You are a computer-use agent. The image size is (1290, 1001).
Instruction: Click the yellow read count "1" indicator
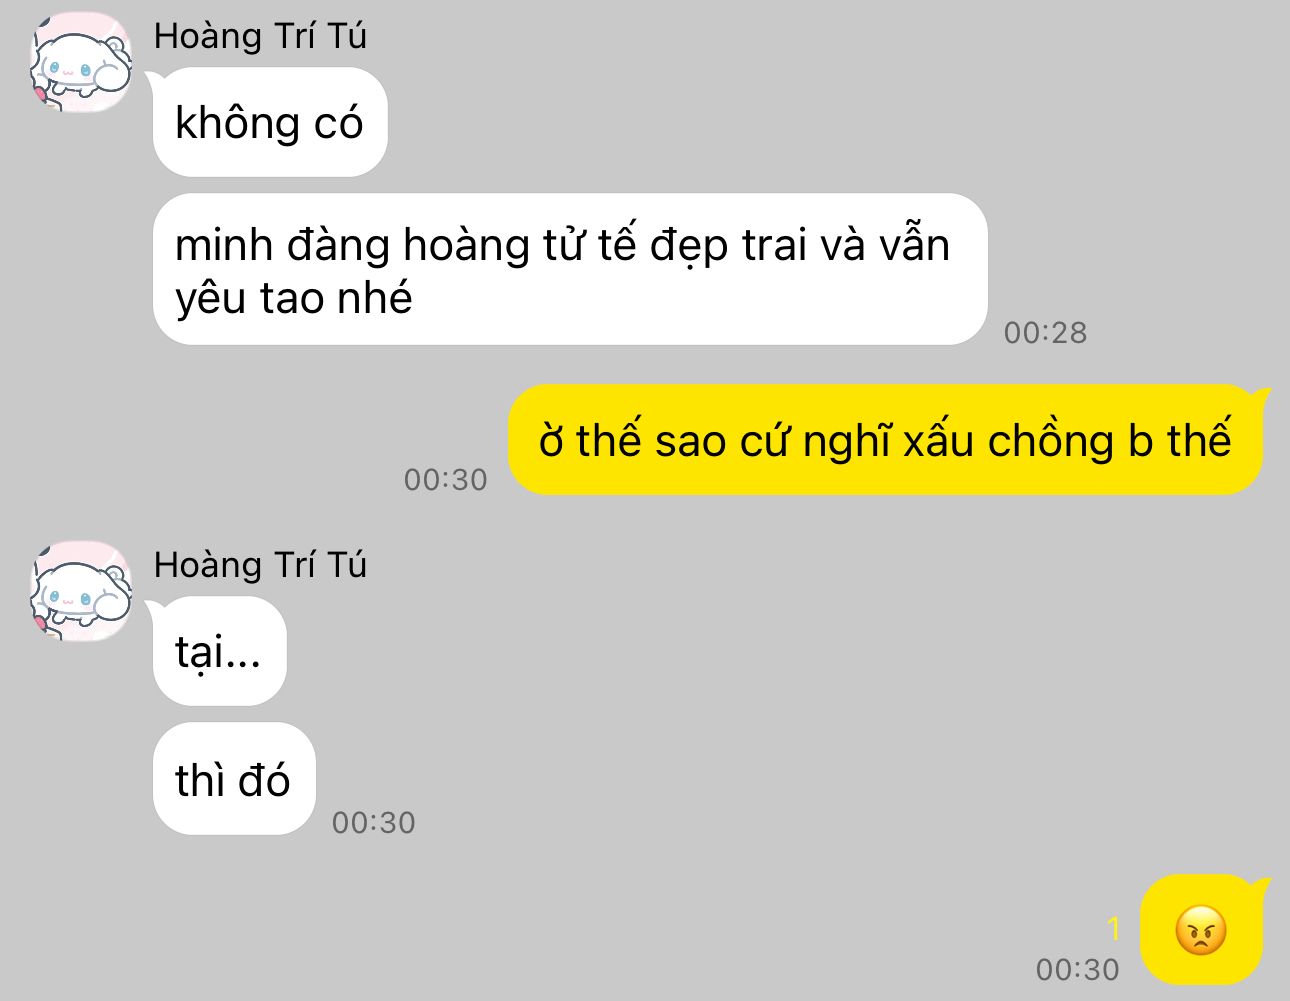click(1114, 929)
